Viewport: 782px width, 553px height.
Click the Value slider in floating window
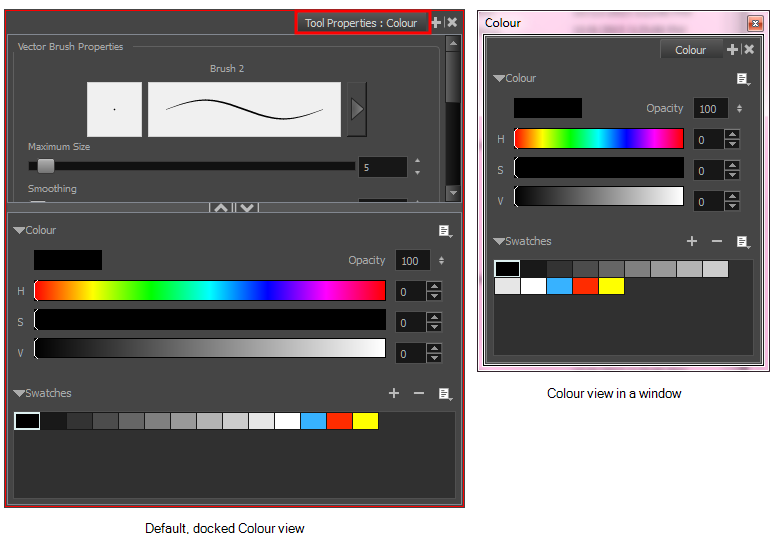click(598, 196)
